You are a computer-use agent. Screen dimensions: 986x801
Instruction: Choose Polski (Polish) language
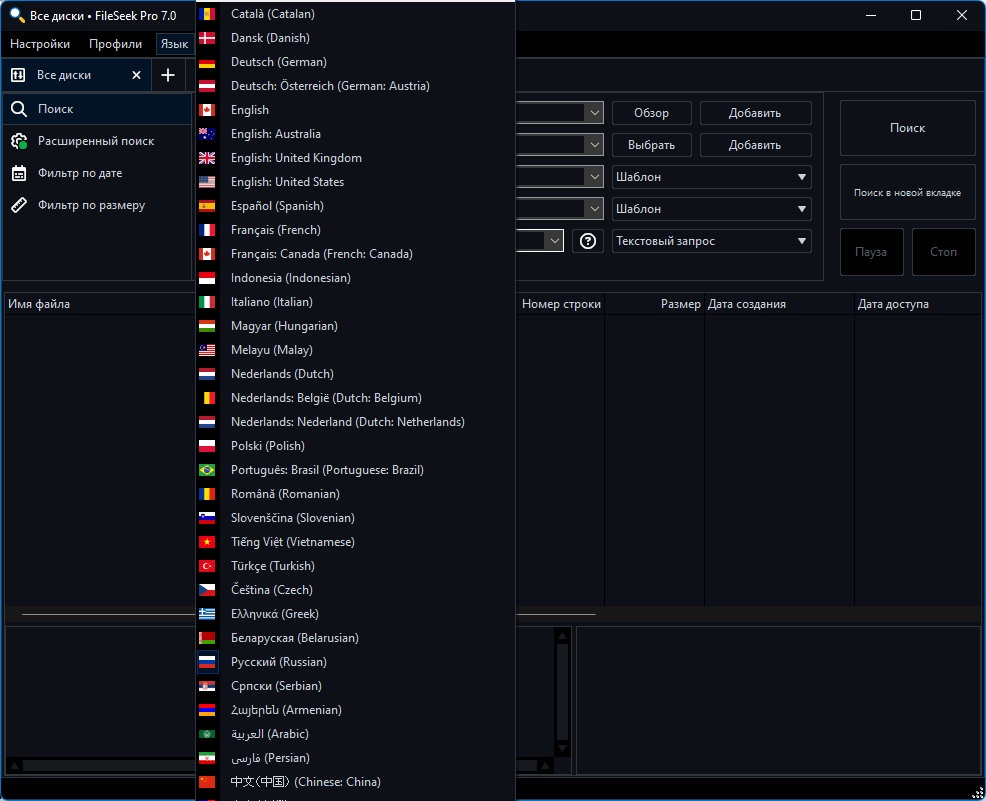point(355,446)
